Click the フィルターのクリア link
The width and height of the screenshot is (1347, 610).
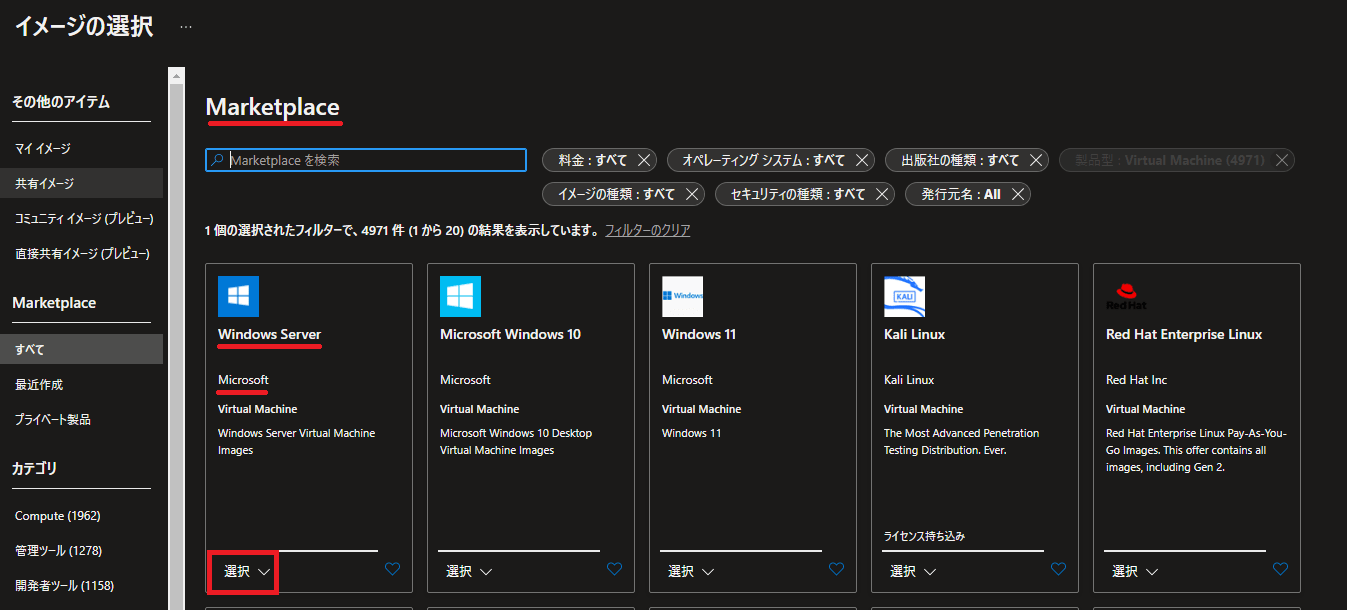click(647, 230)
